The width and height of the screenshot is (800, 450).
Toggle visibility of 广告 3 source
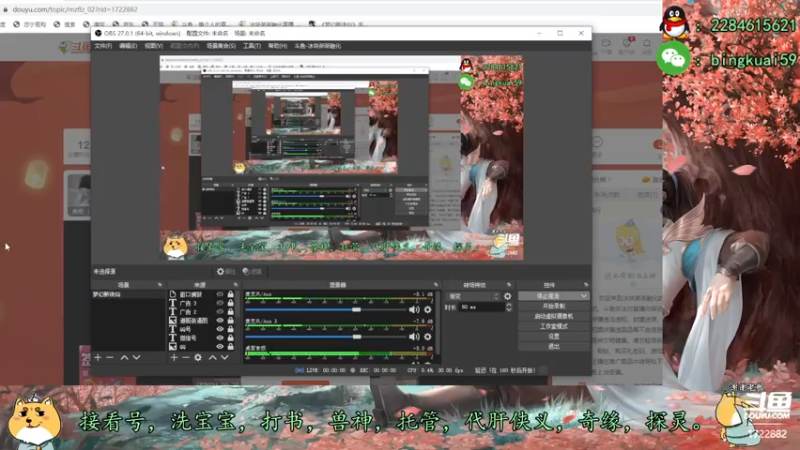(220, 303)
